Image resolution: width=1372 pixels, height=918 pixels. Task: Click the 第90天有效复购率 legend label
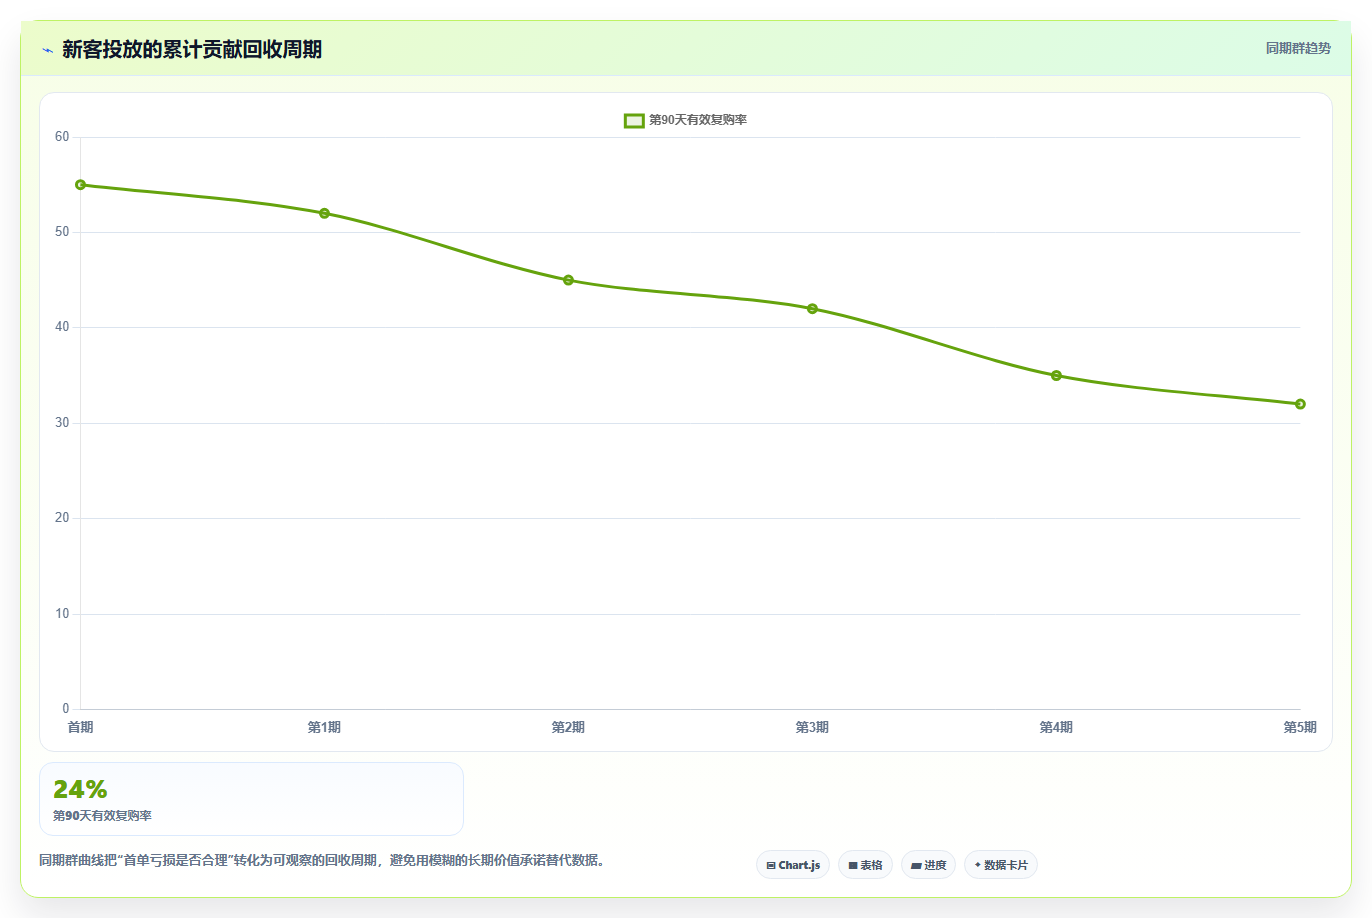point(698,120)
